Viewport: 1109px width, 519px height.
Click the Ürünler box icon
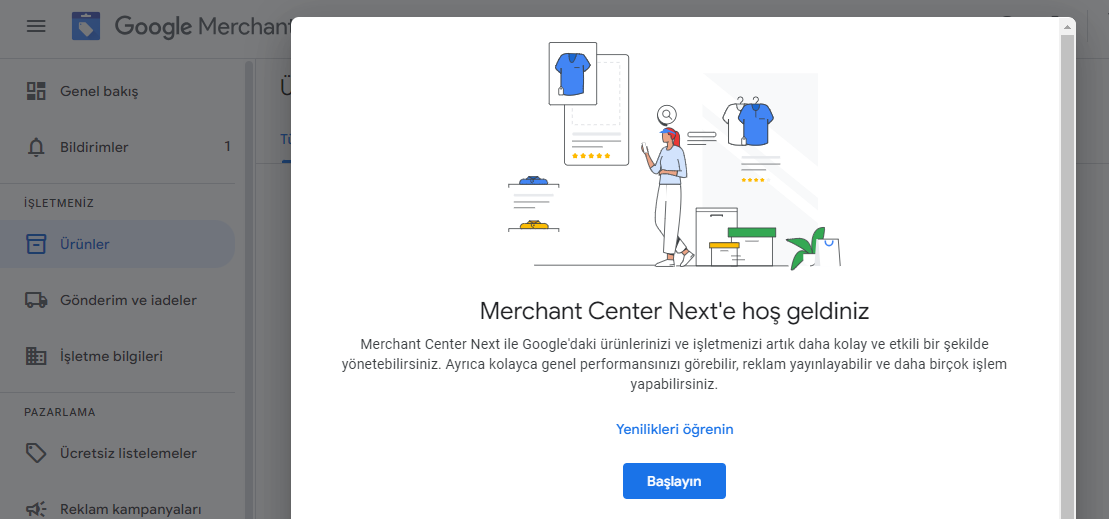[36, 244]
